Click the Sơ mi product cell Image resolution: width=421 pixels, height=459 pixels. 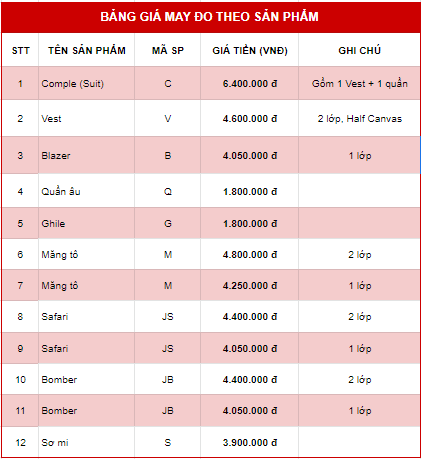[x=87, y=442]
